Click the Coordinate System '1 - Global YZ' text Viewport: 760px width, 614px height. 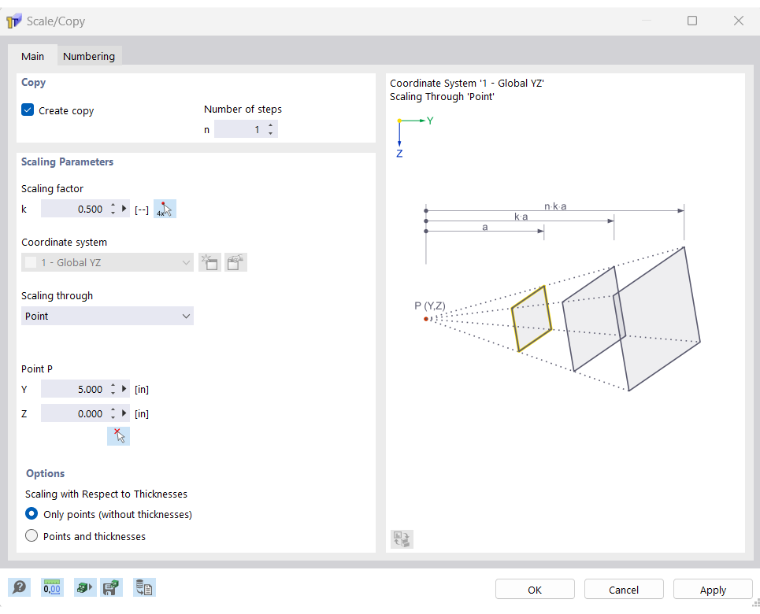467,83
